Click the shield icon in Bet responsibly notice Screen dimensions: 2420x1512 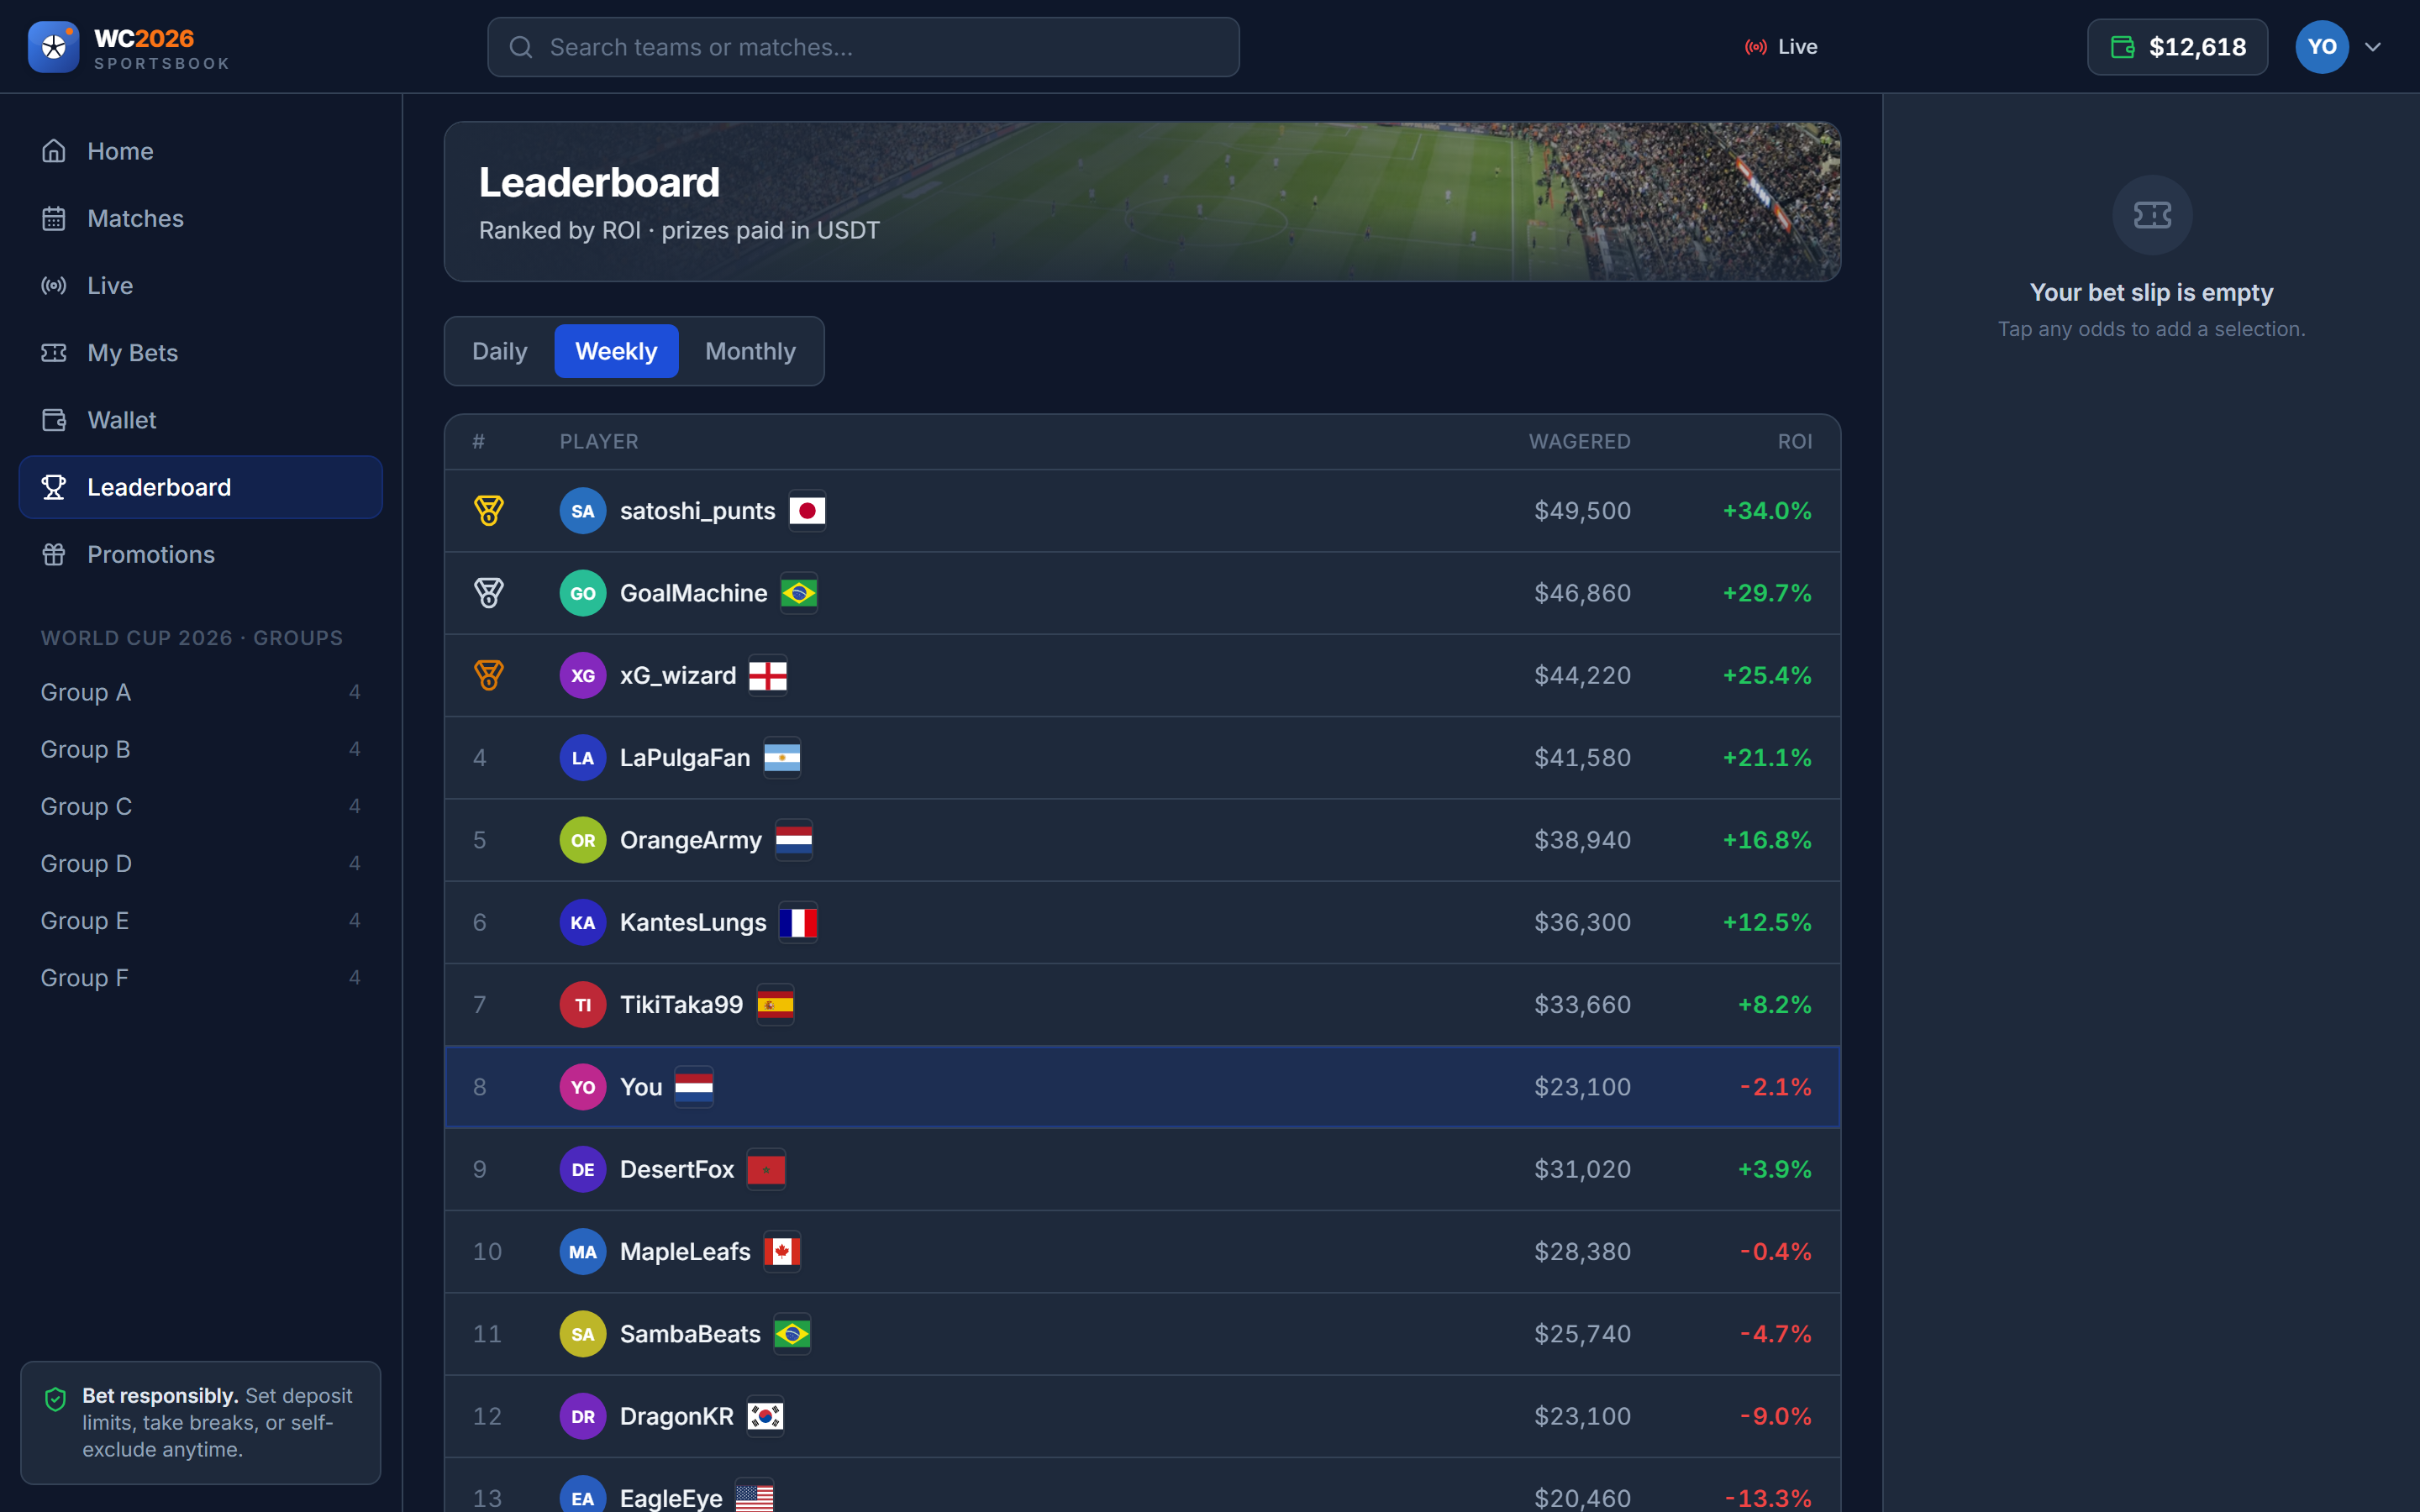coord(56,1398)
